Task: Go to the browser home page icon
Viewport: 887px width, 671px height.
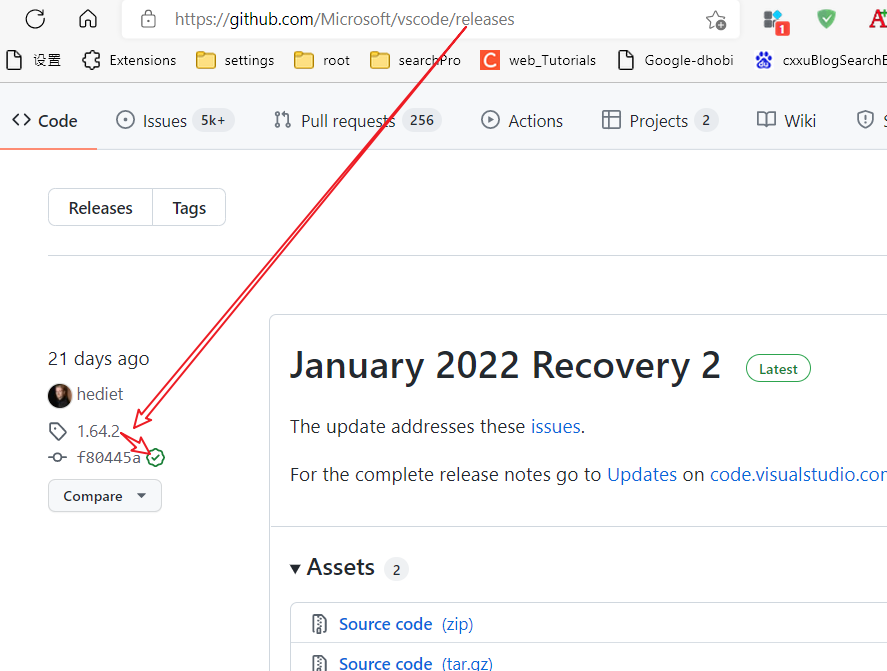Action: point(88,19)
